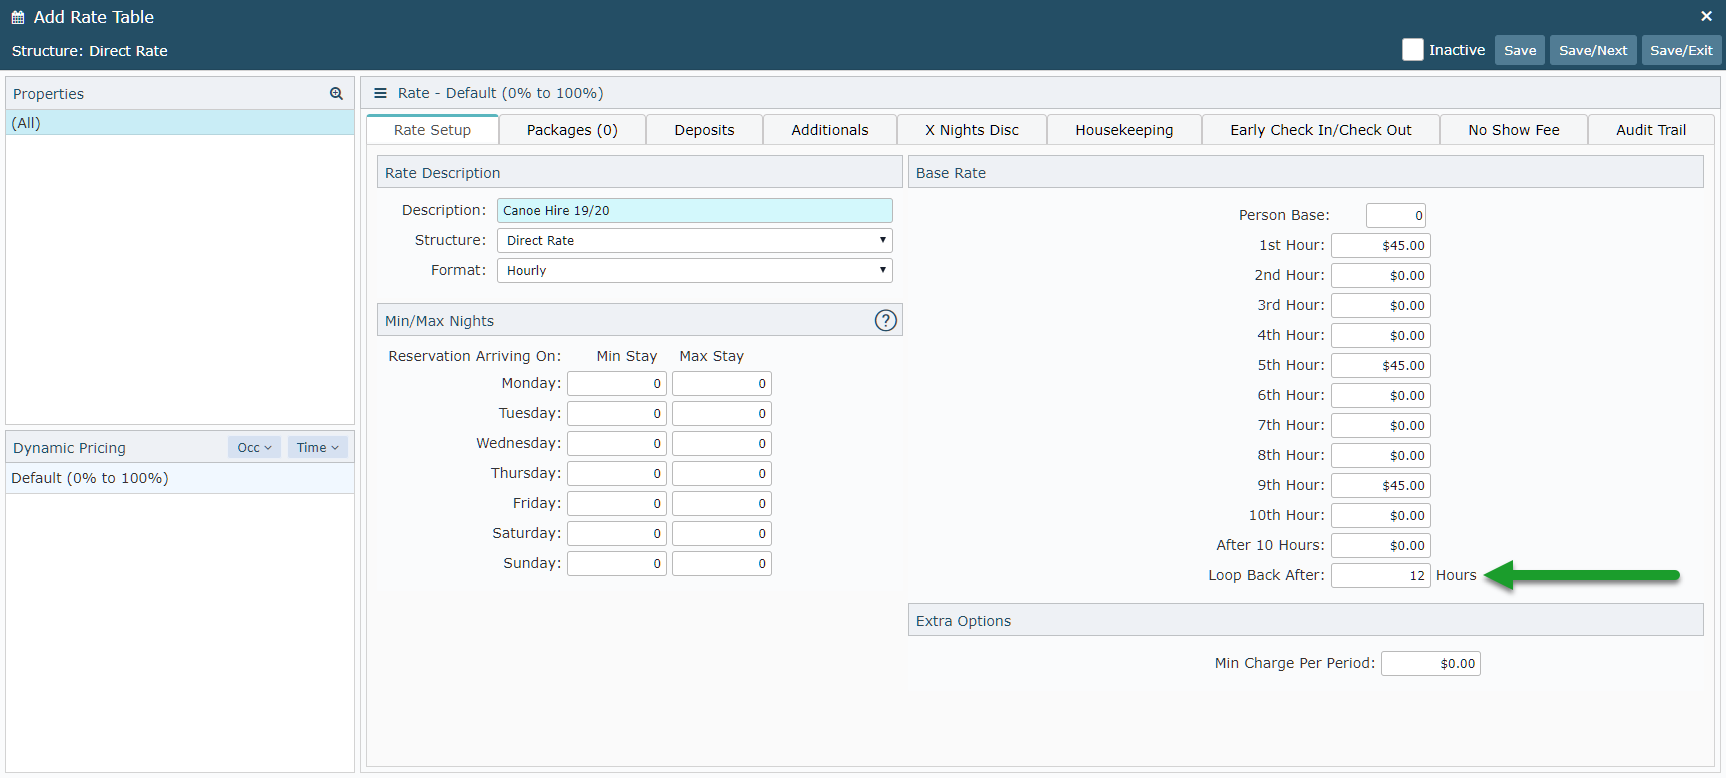Switch to the Rate Setup tab
The width and height of the screenshot is (1726, 778).
(x=432, y=130)
